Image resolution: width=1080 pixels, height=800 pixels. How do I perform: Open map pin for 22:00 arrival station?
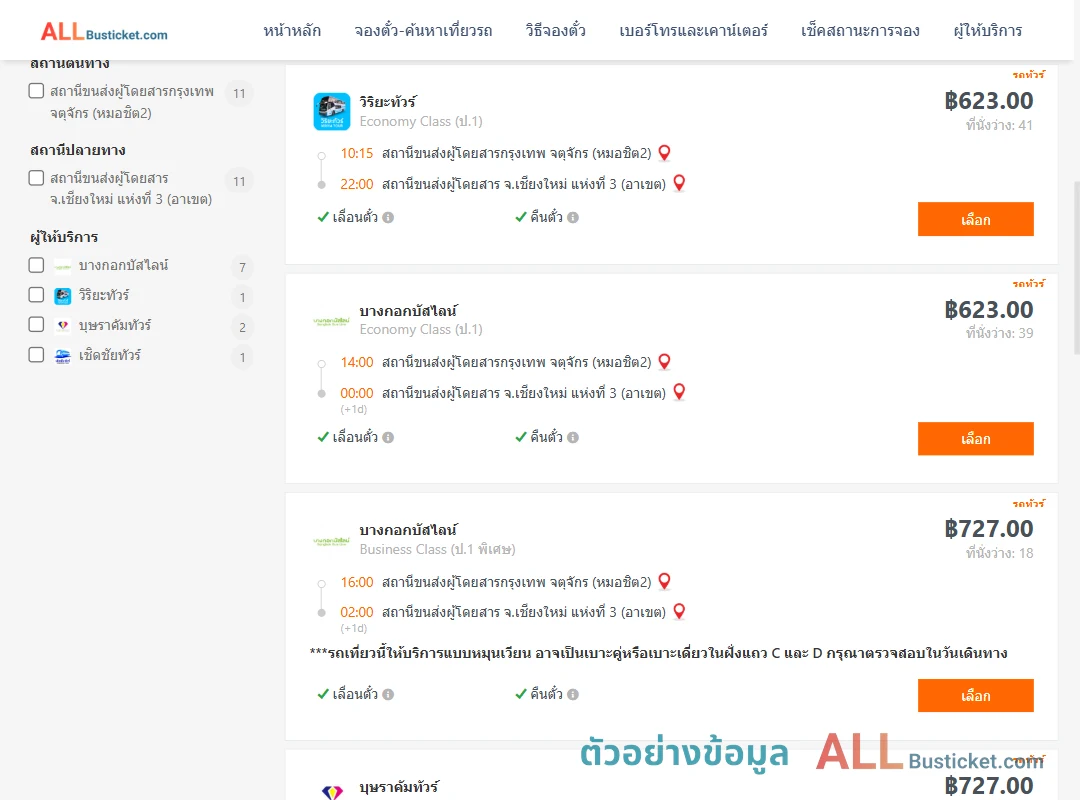[x=678, y=183]
